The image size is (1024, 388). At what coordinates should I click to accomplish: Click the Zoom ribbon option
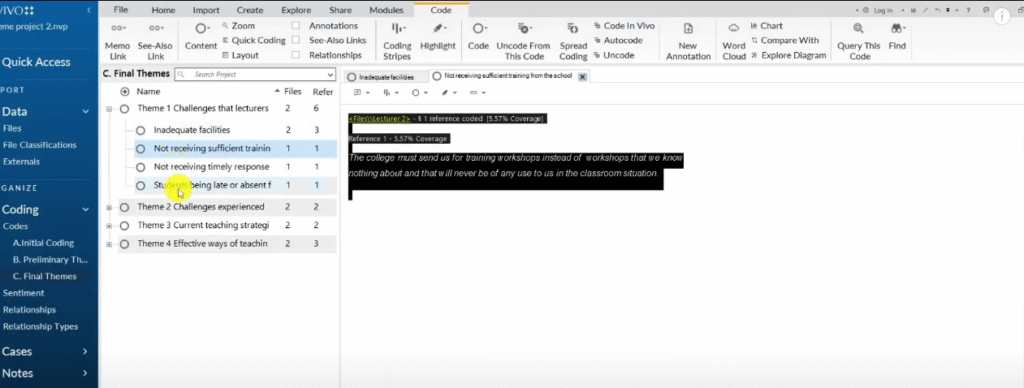(x=238, y=25)
